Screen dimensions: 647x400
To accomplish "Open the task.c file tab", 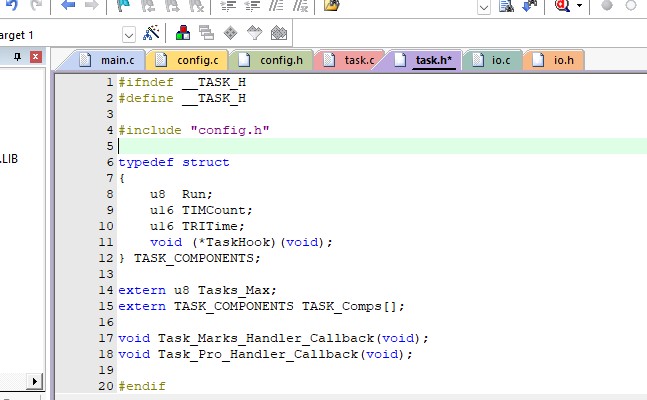I will pos(348,61).
